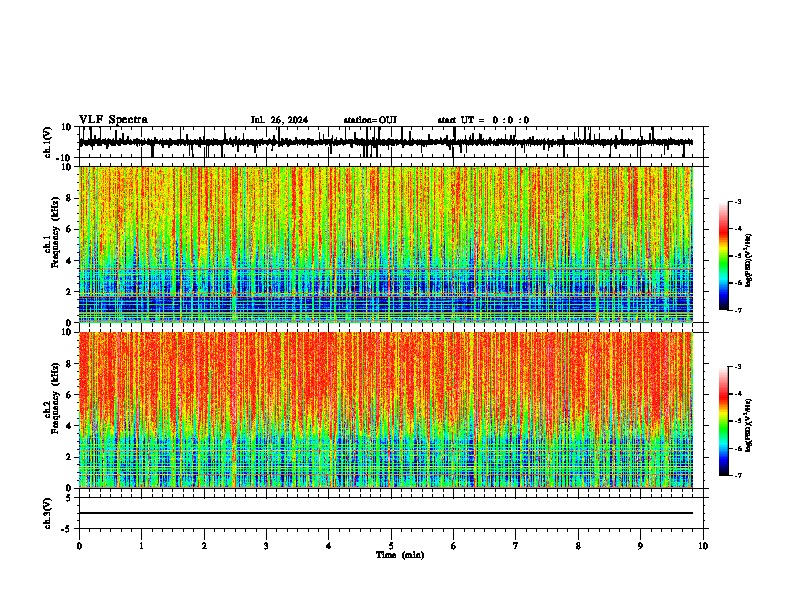792x612 pixels.
Task: Click the ch.1 spectrogram color scale bar
Action: (x=723, y=256)
